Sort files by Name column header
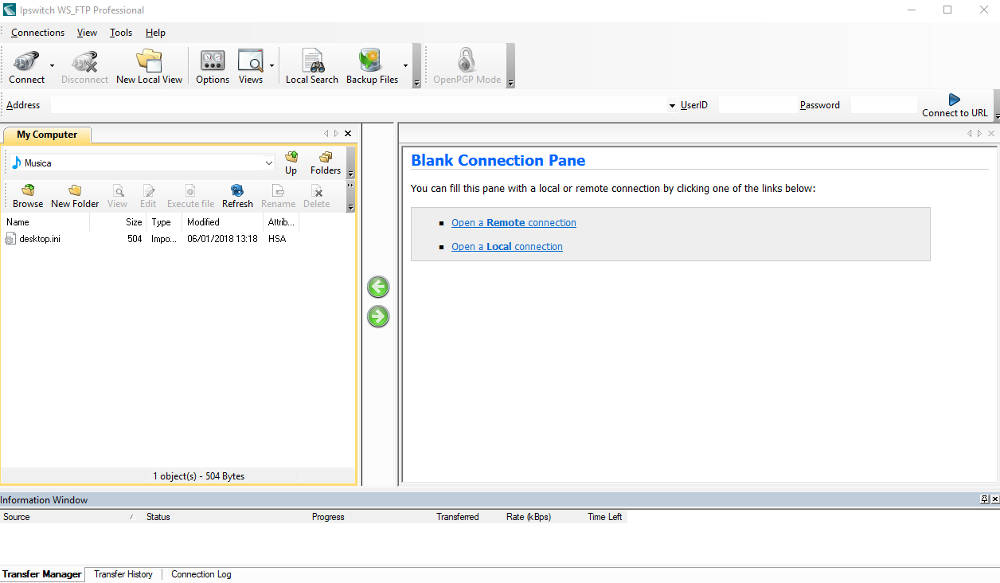The height and width of the screenshot is (583, 1000). coord(45,222)
